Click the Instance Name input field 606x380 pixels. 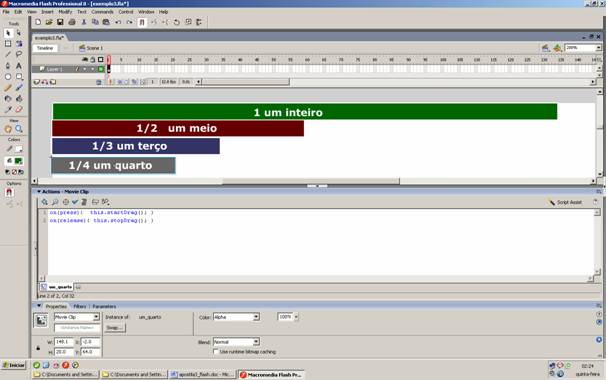tap(77, 328)
